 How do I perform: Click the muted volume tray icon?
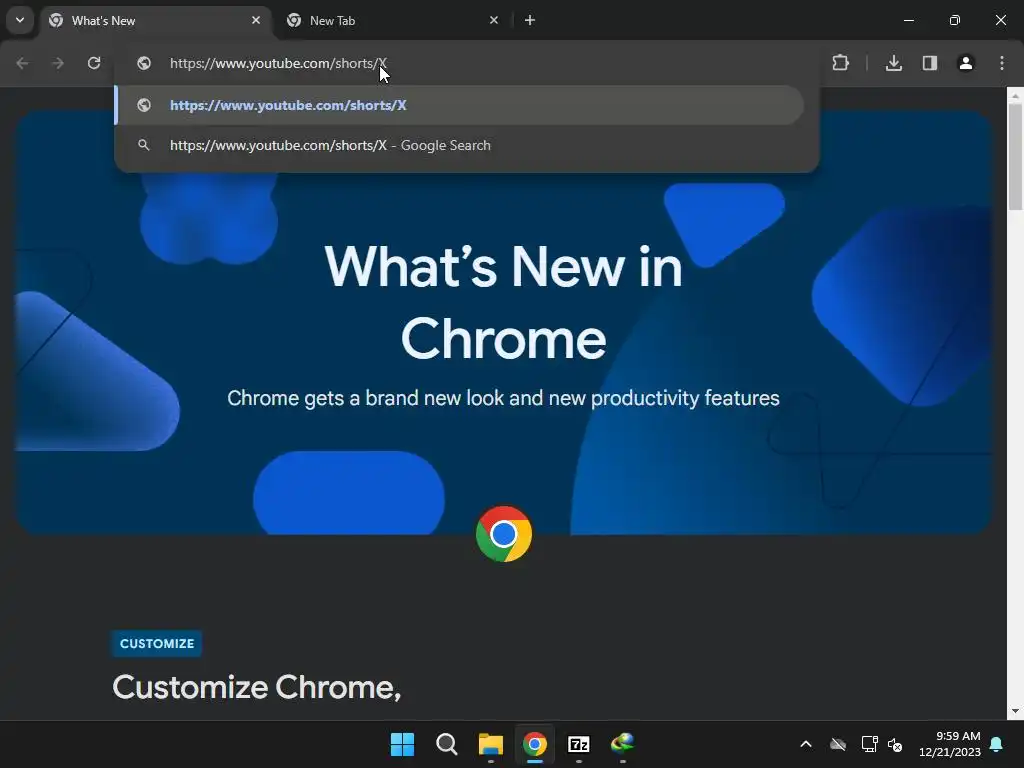pos(895,744)
